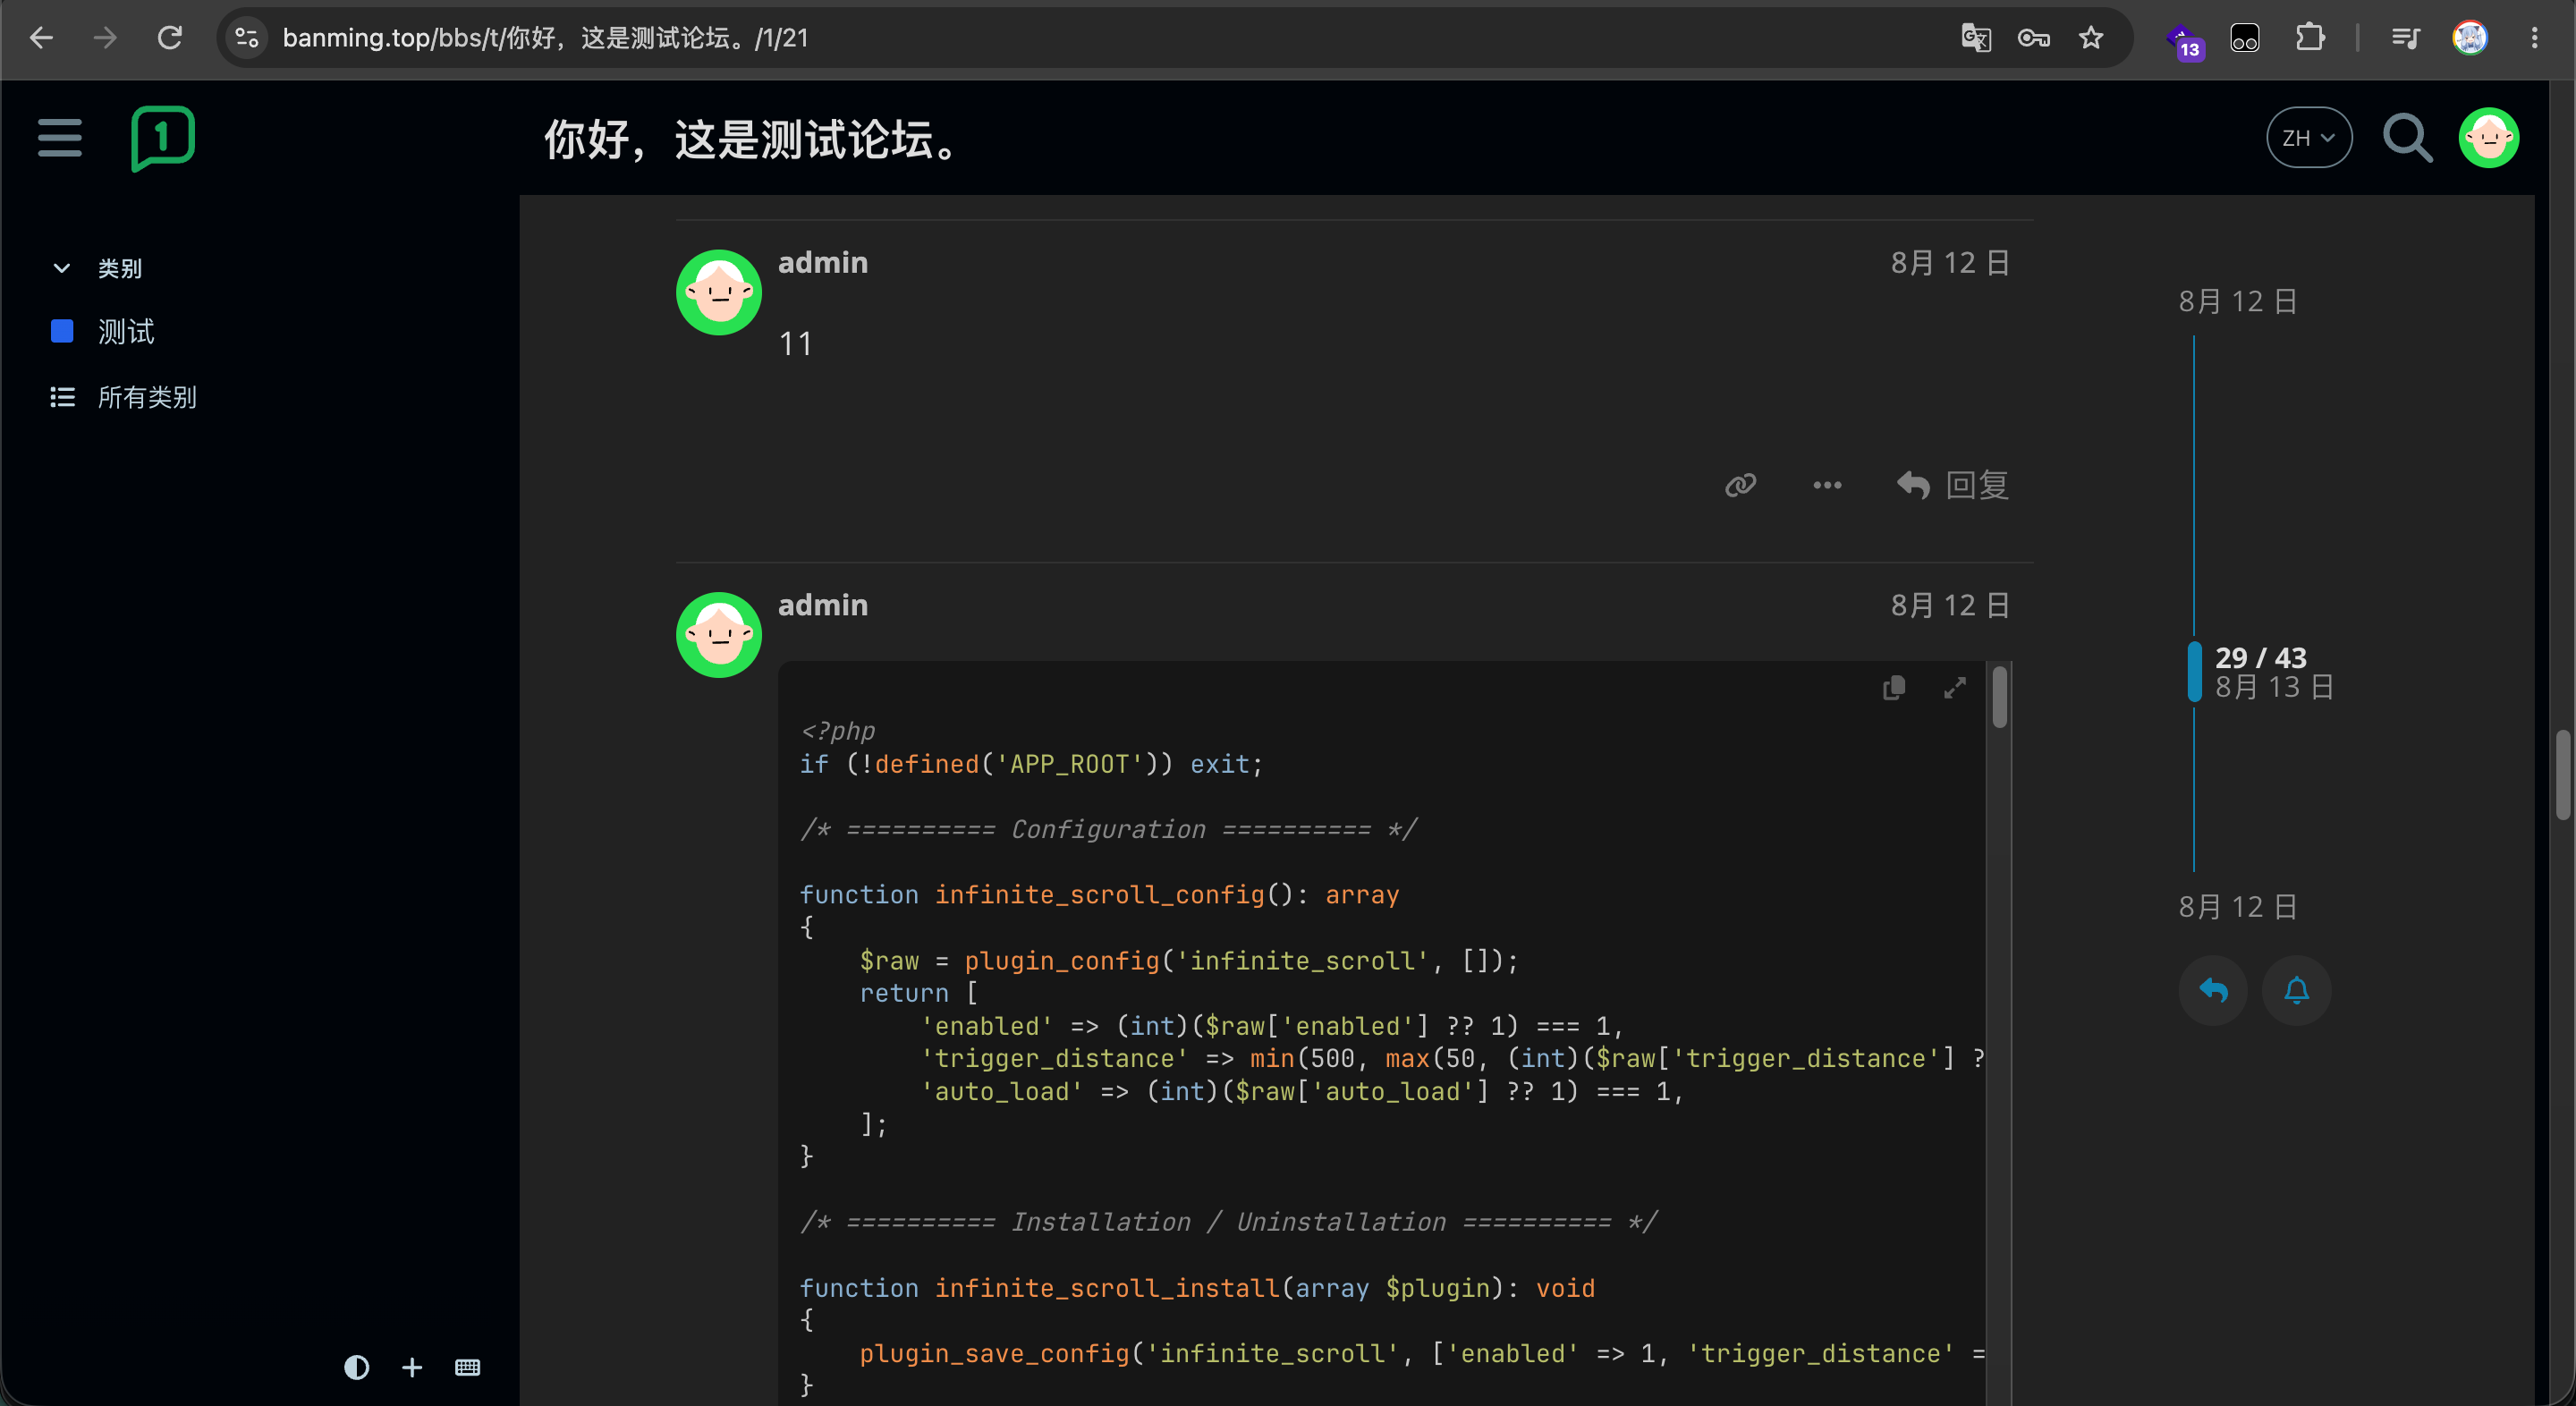Copy the PHP code block
Viewport: 2576px width, 1406px height.
coord(1893,688)
